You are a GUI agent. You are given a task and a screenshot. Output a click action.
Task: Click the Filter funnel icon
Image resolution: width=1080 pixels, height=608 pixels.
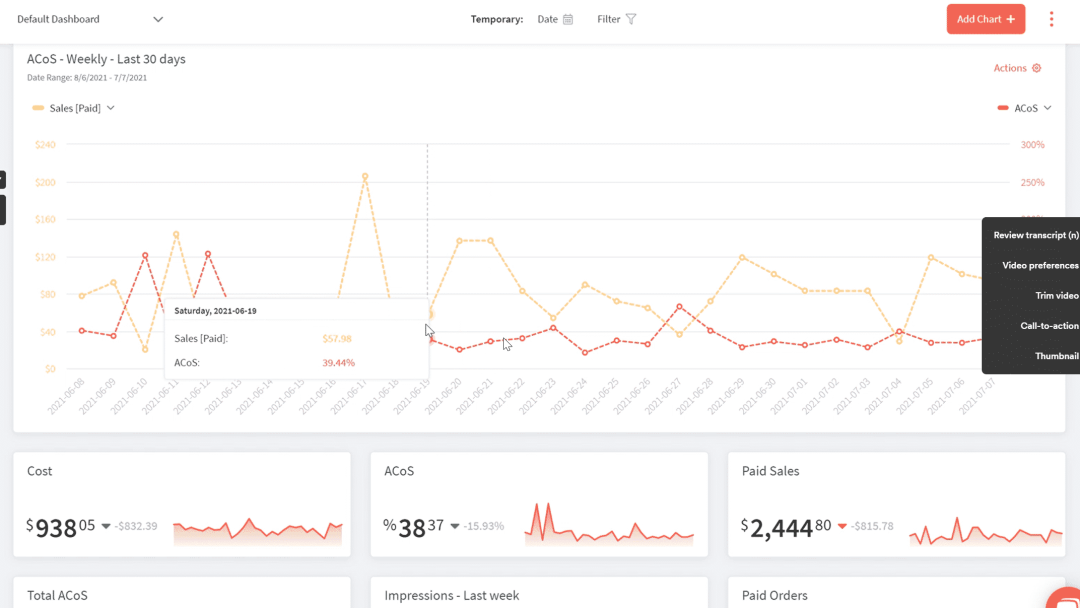[x=632, y=19]
